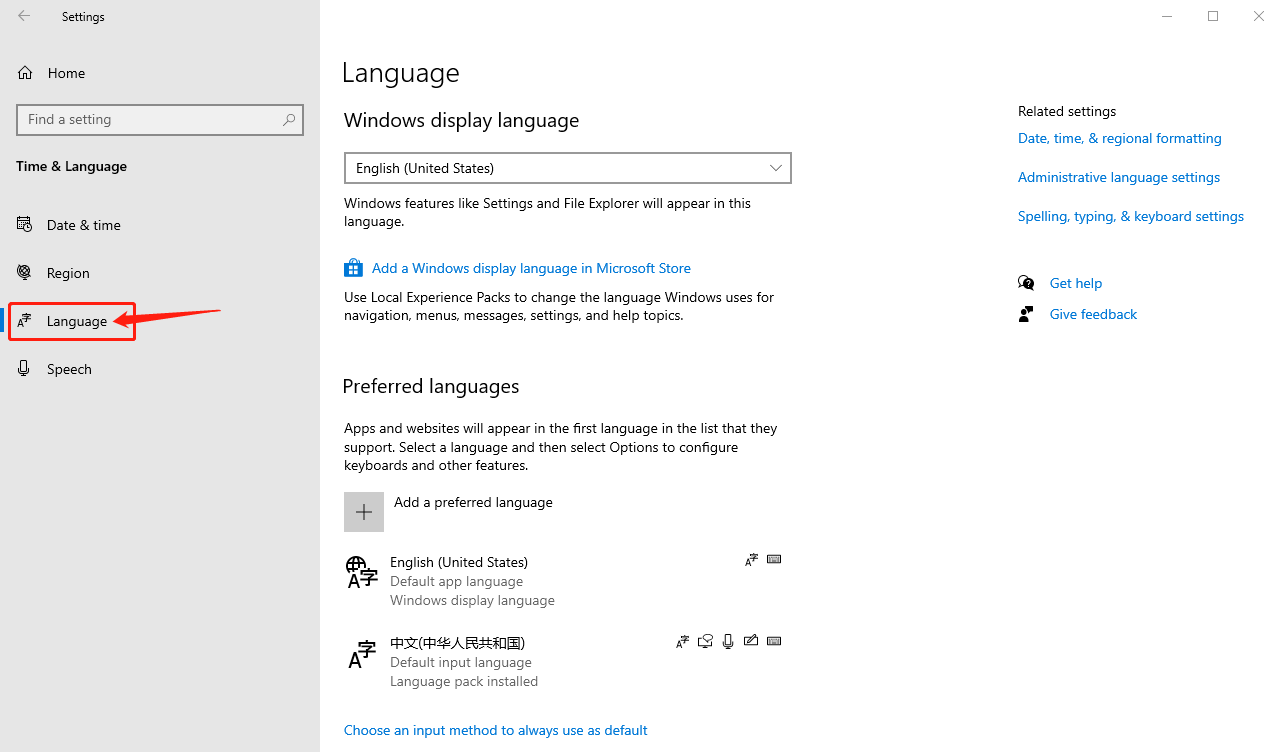Open Date, time, & regional formatting link
This screenshot has height=752, width=1281.
[1120, 138]
